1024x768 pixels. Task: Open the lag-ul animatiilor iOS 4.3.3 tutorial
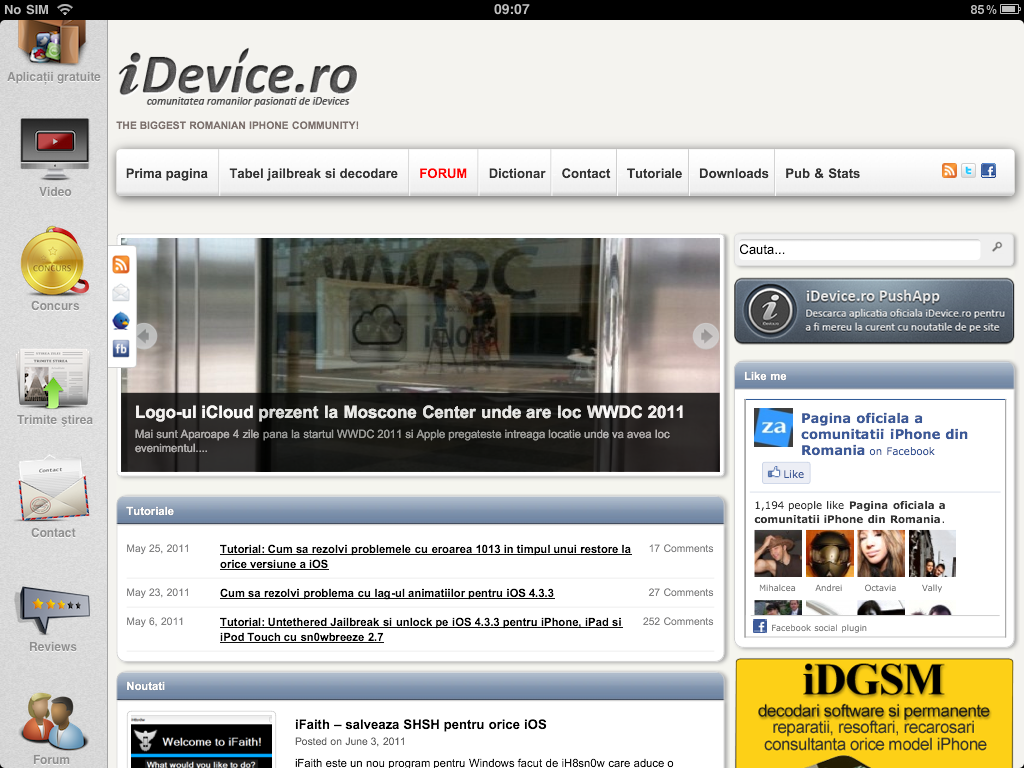[x=386, y=593]
